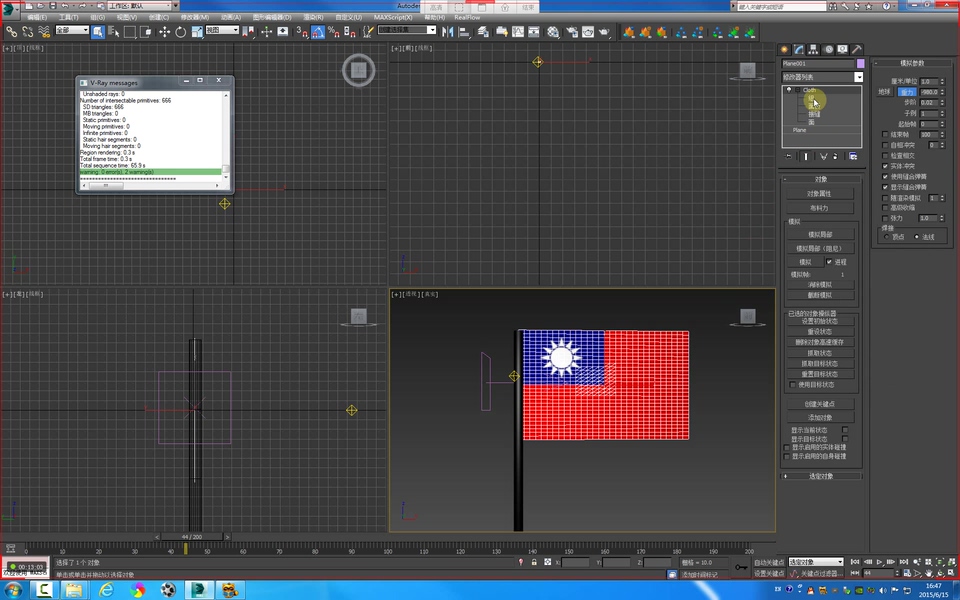Open the 编辑(E) menu
The image size is (960, 600).
[x=37, y=17]
